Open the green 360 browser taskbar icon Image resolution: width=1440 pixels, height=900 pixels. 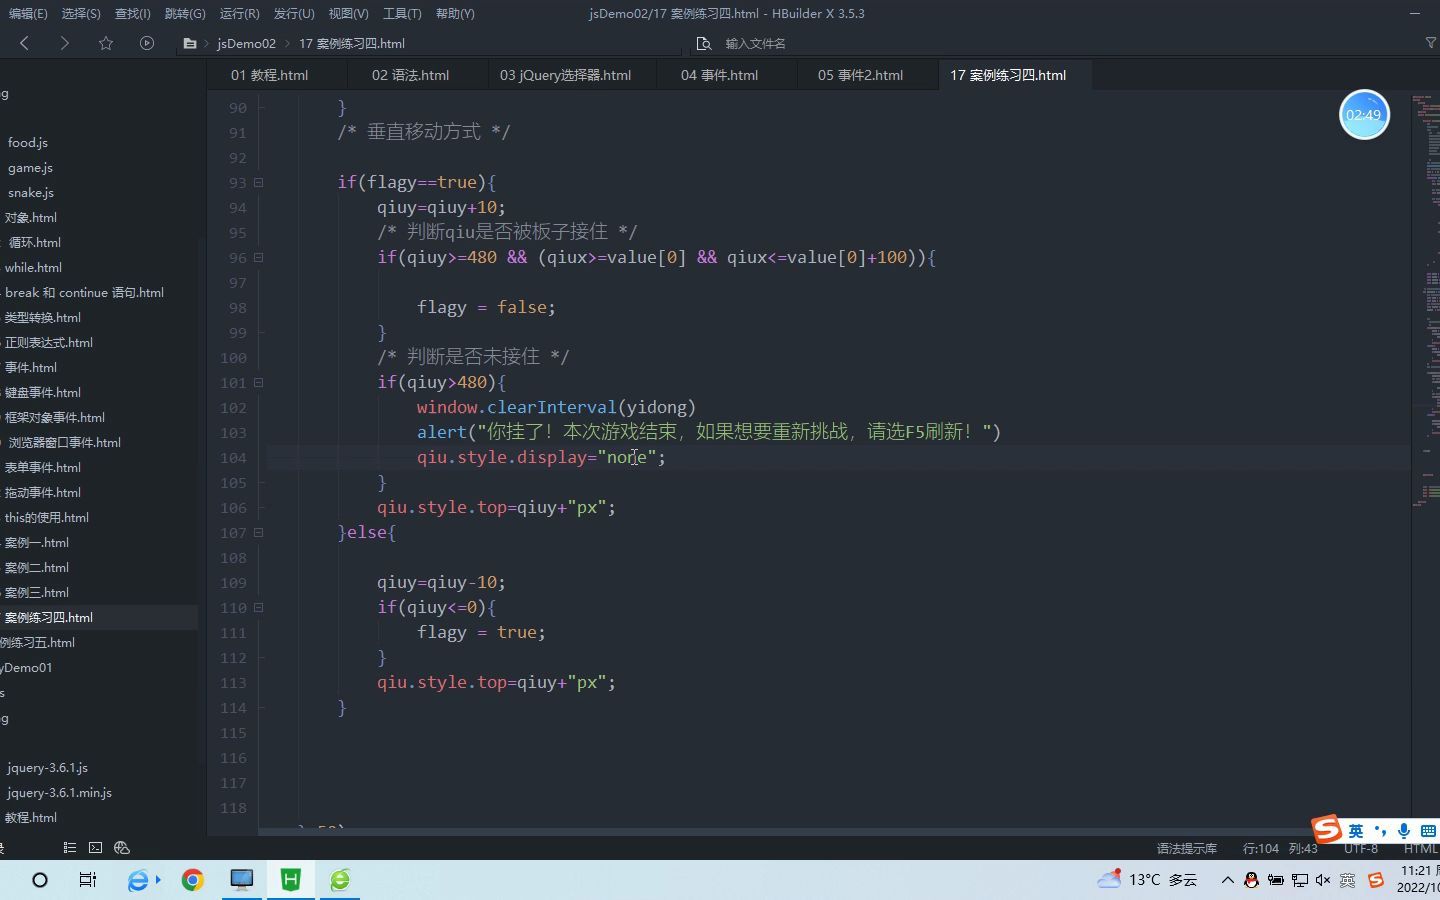(340, 880)
